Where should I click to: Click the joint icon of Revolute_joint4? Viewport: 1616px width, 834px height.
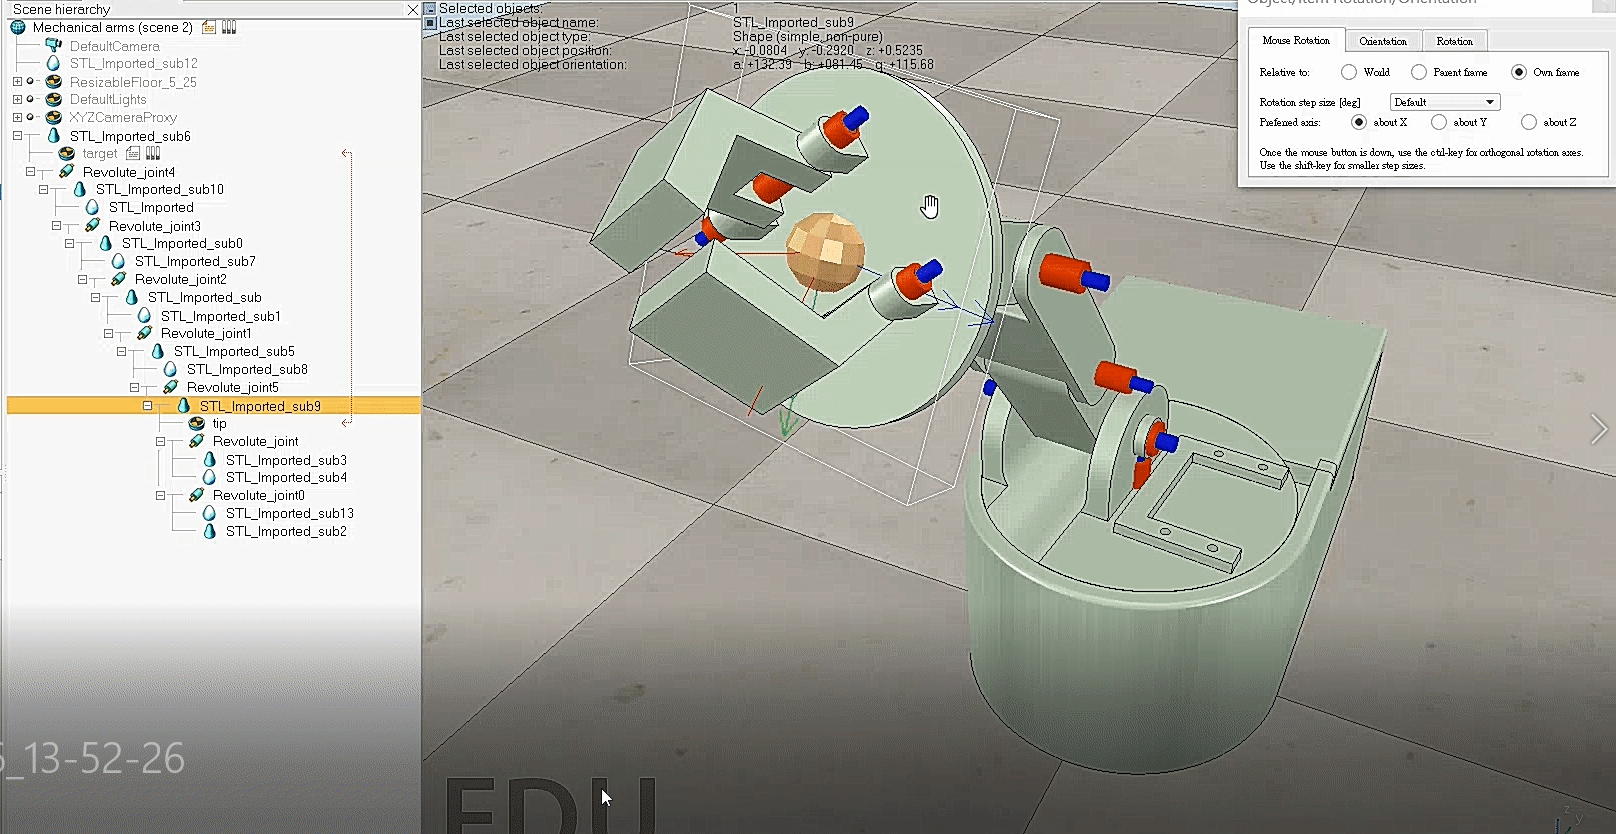coord(67,172)
